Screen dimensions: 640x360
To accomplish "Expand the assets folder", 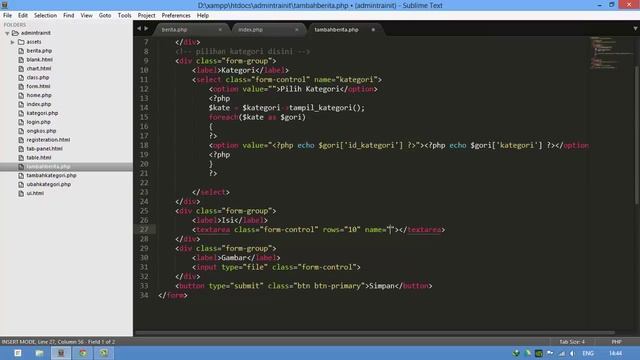I will click(13, 42).
